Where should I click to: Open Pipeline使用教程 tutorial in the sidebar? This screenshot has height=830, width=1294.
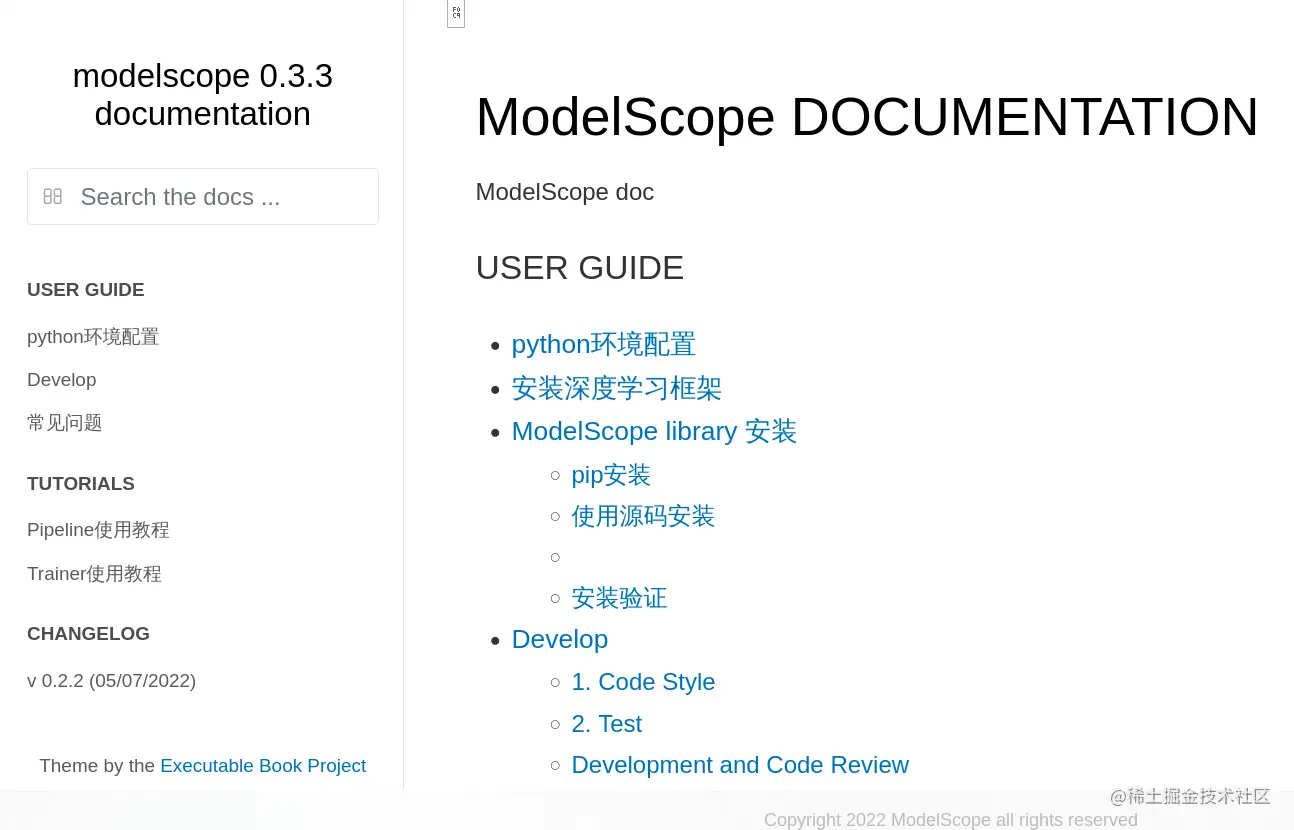click(x=98, y=530)
